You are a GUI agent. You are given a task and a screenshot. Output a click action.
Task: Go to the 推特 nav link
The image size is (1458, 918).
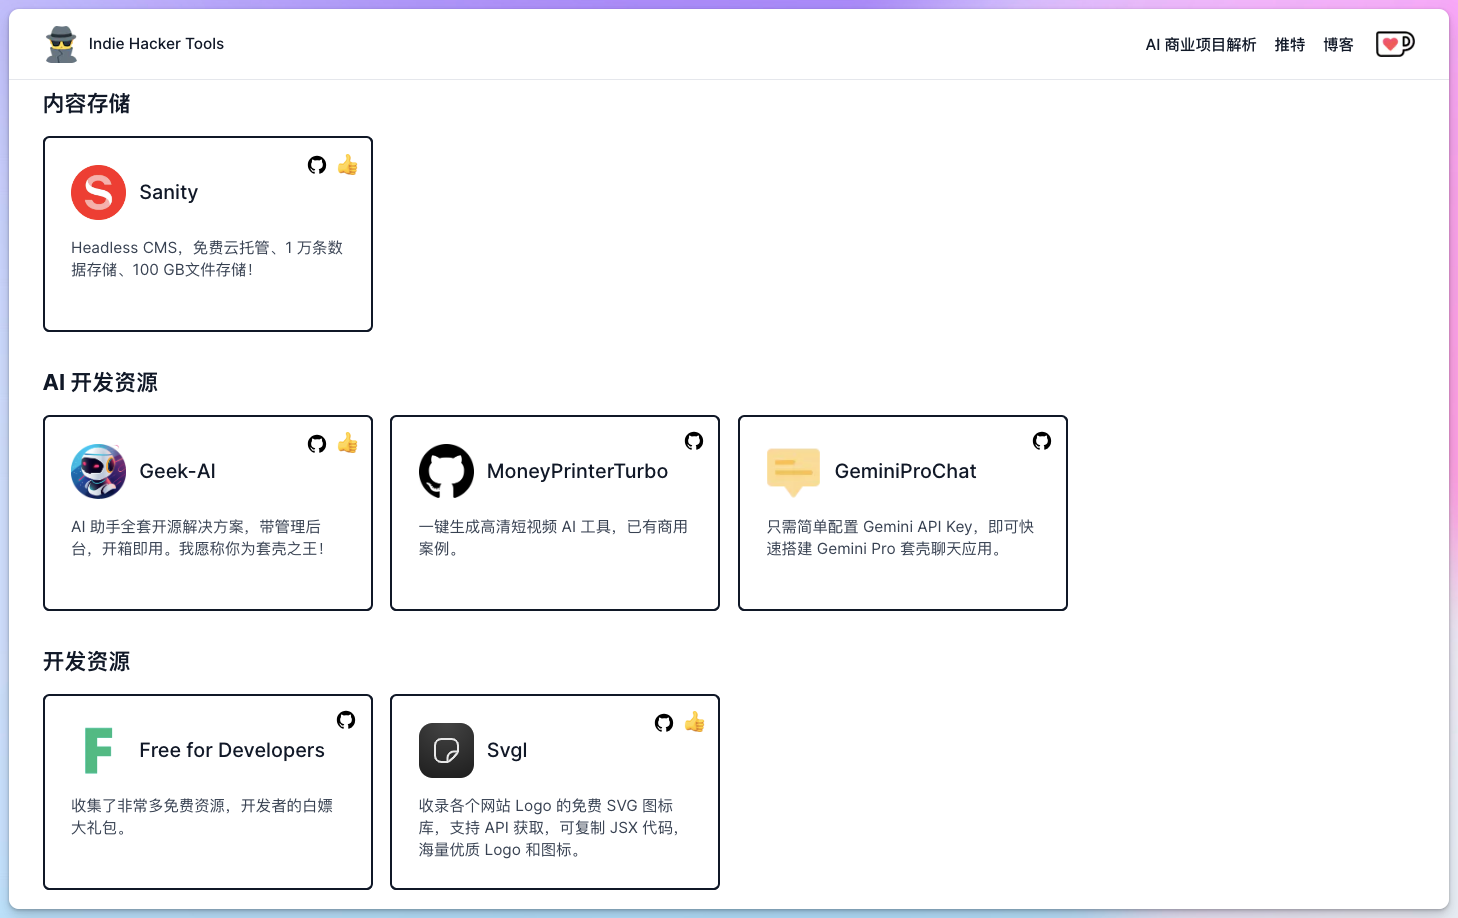[x=1290, y=44]
